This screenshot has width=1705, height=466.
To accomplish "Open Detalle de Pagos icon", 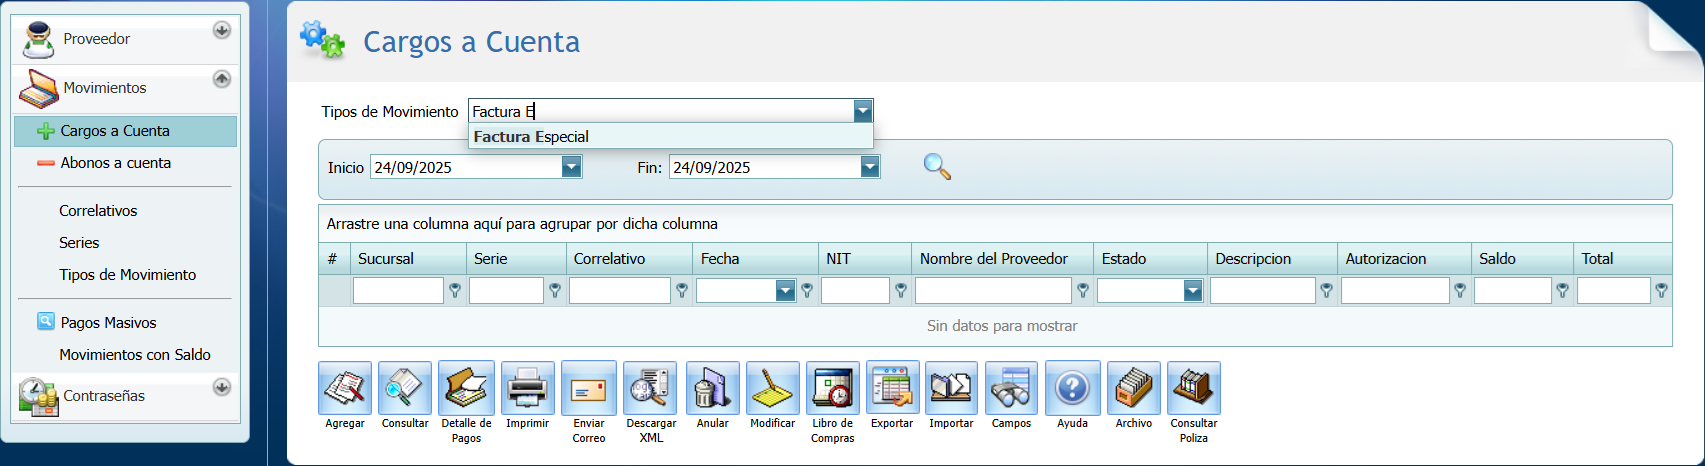I will pyautogui.click(x=466, y=388).
